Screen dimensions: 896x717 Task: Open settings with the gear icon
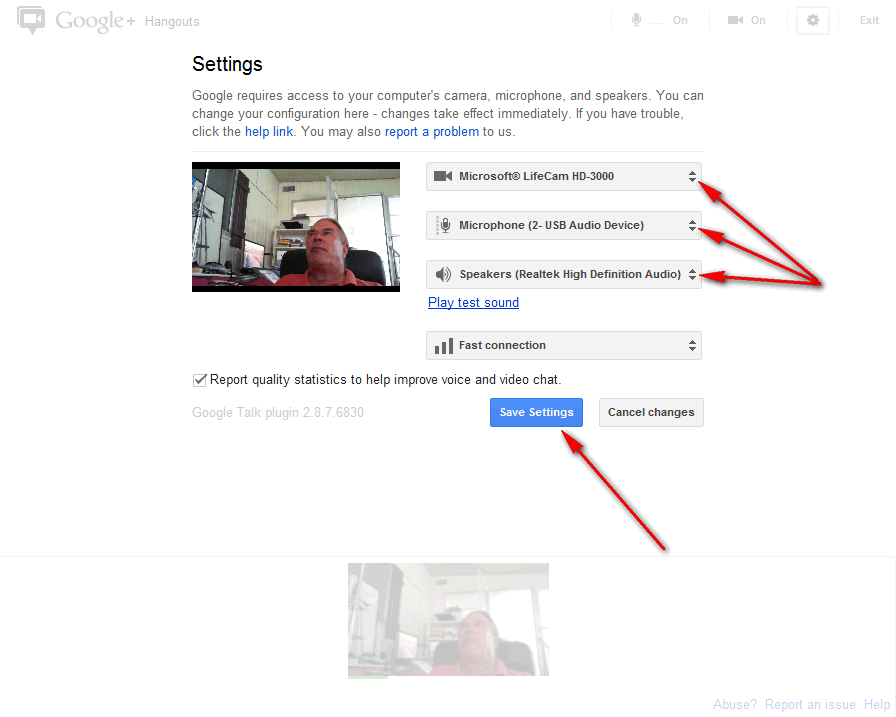[812, 21]
